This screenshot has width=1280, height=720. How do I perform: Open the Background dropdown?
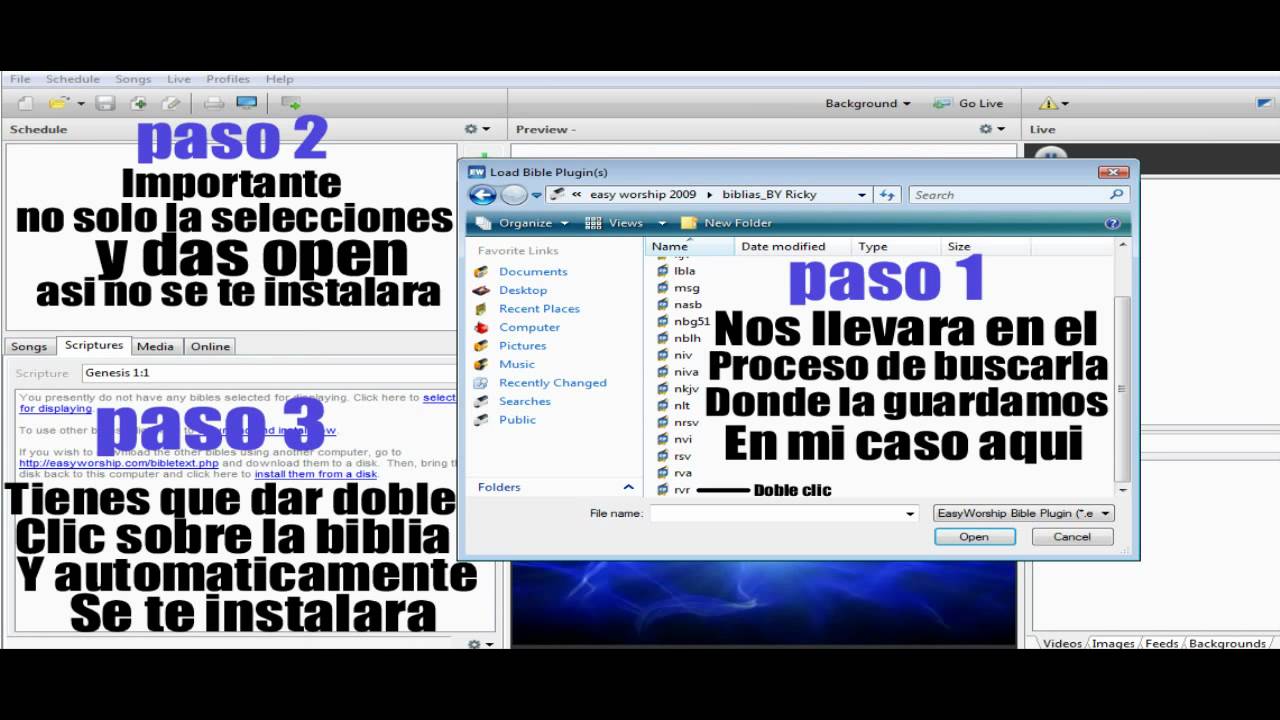pyautogui.click(x=867, y=103)
